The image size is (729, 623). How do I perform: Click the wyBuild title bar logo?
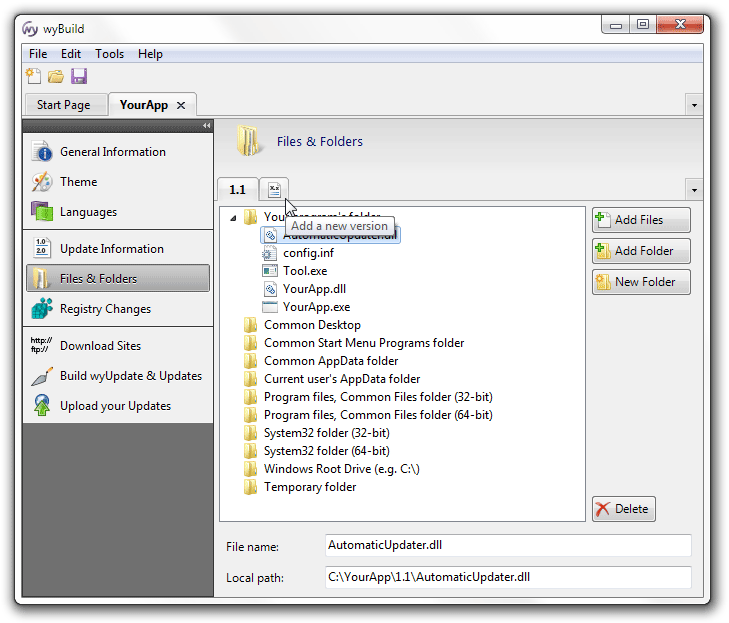30,29
